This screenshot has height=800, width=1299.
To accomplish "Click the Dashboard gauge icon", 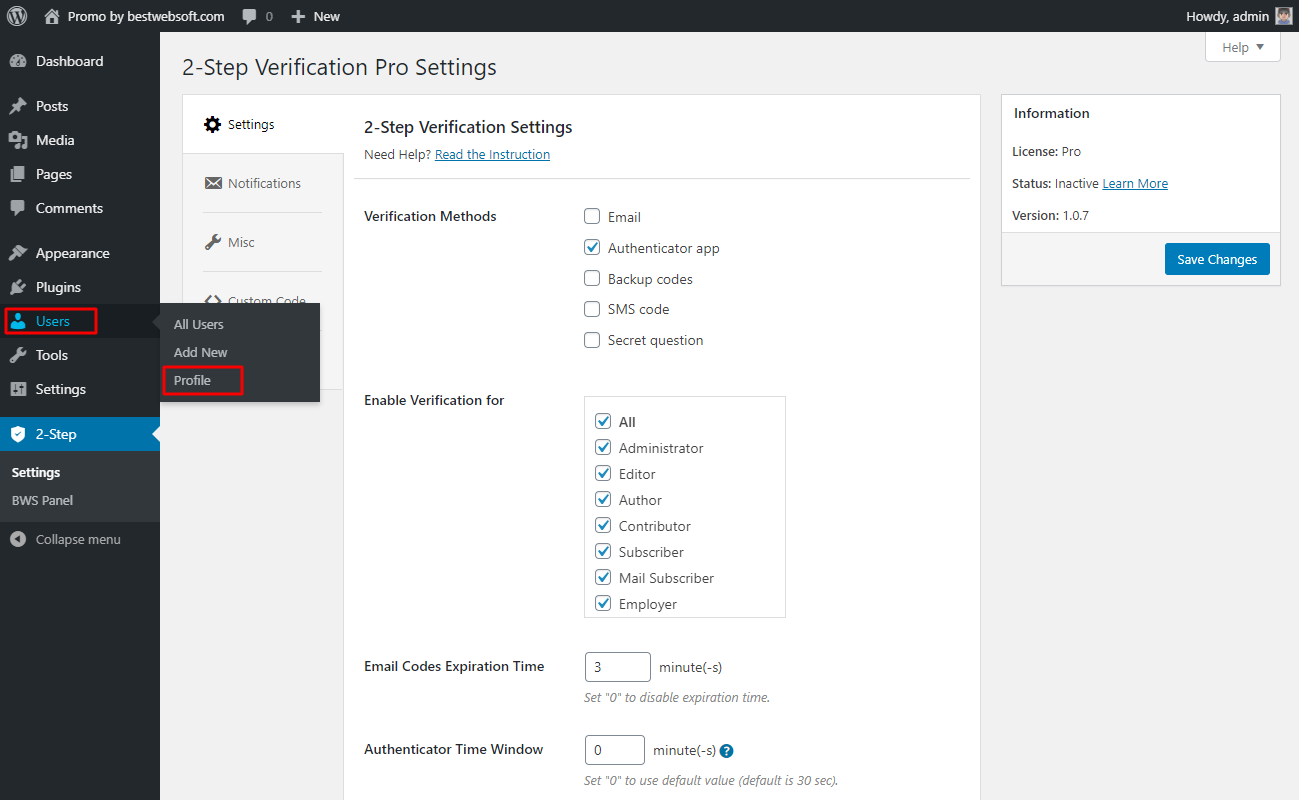I will pos(18,61).
